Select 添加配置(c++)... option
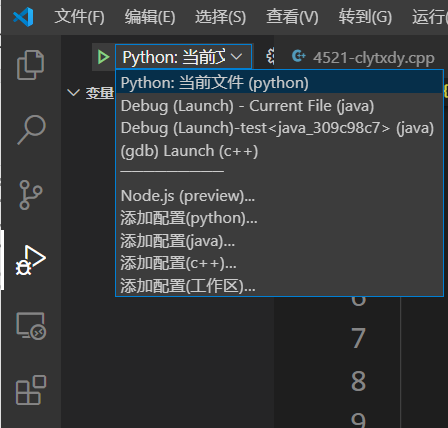Image resolution: width=448 pixels, height=428 pixels. 279,263
